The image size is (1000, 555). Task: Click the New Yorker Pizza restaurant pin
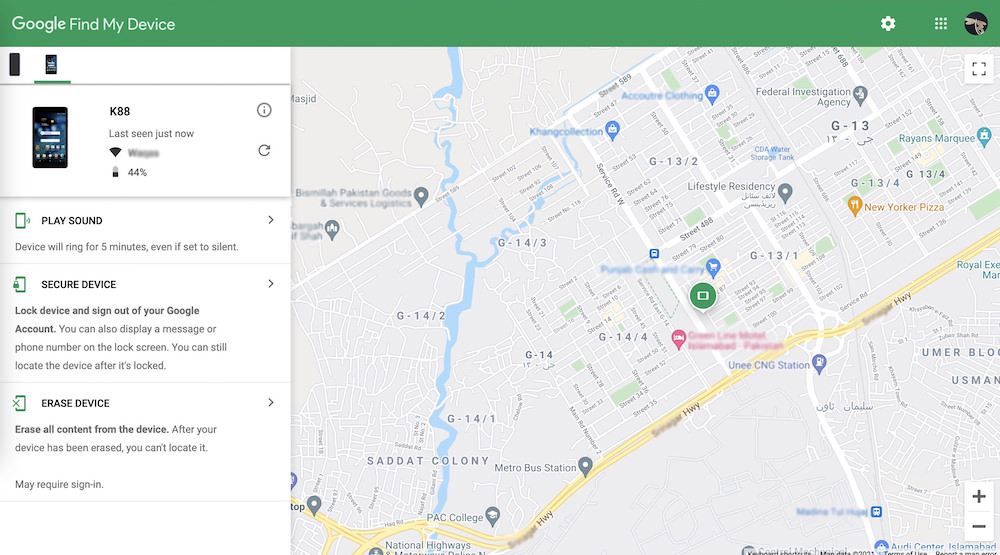pos(855,205)
